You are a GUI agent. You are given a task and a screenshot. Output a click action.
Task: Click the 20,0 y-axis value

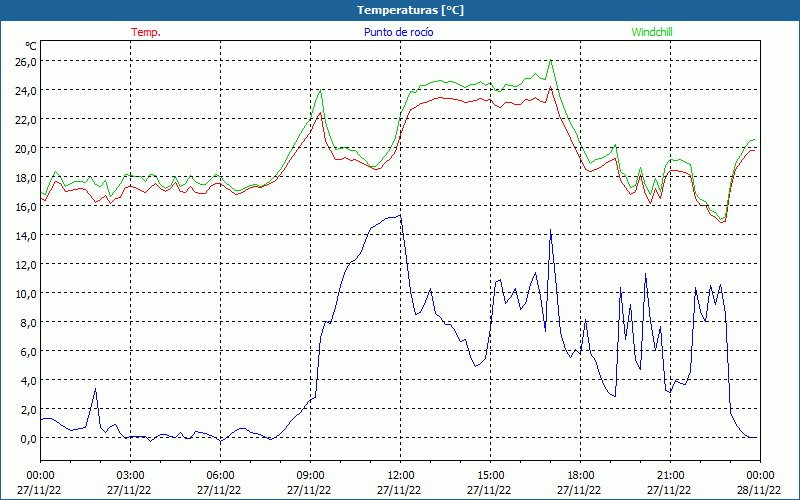coord(26,148)
